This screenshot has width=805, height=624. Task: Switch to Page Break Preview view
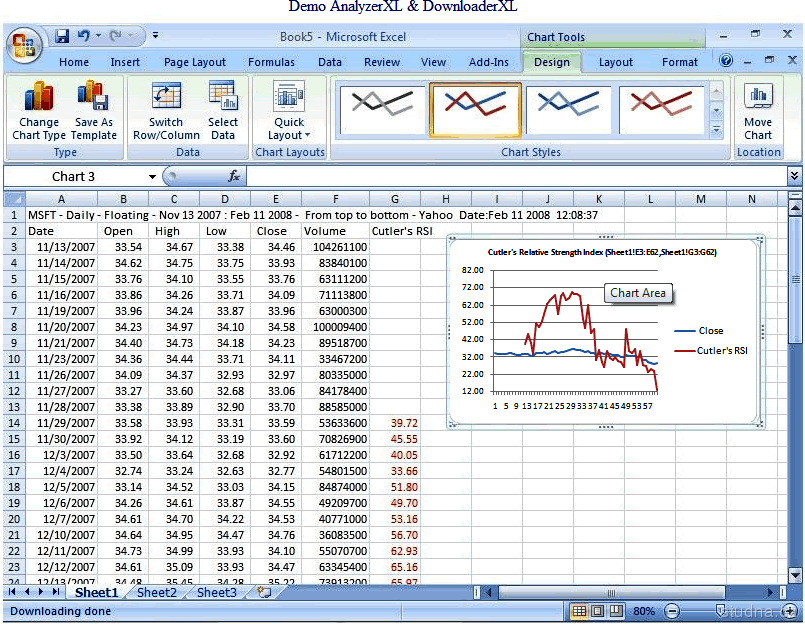point(616,611)
